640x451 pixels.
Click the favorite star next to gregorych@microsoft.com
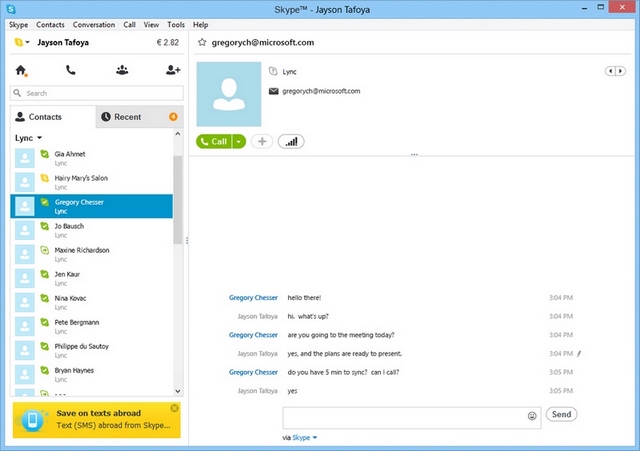(202, 43)
